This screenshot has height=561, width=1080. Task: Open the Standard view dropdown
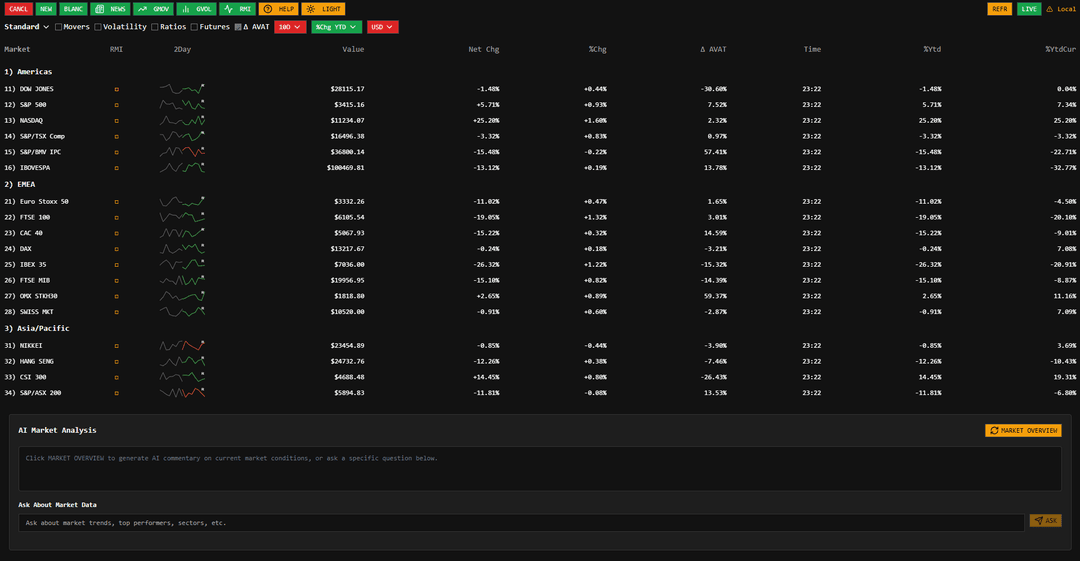coord(26,27)
